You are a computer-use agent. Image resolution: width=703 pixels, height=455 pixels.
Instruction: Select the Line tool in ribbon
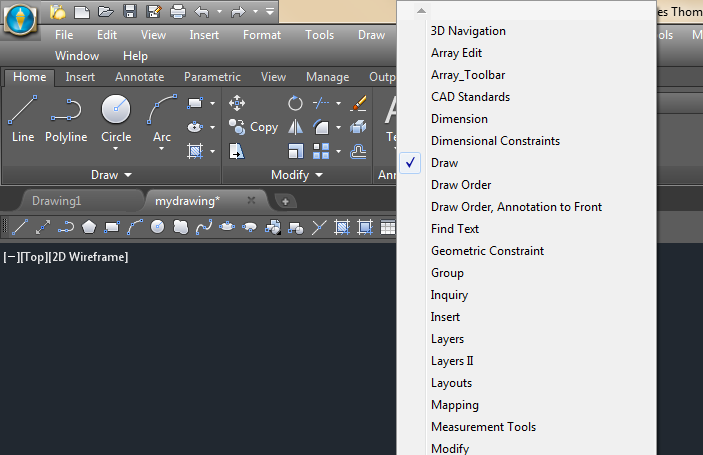pyautogui.click(x=22, y=119)
